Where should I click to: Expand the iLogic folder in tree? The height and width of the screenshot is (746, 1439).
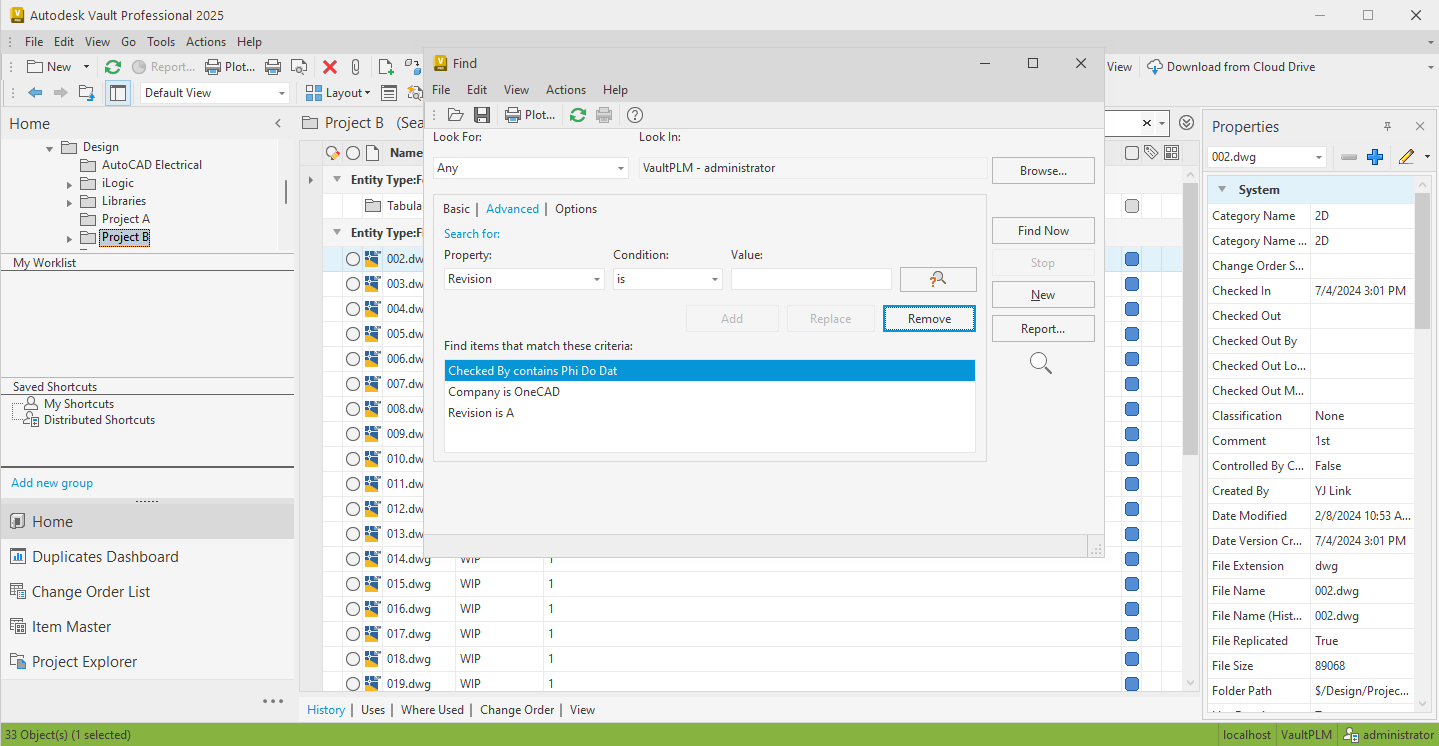tap(69, 184)
